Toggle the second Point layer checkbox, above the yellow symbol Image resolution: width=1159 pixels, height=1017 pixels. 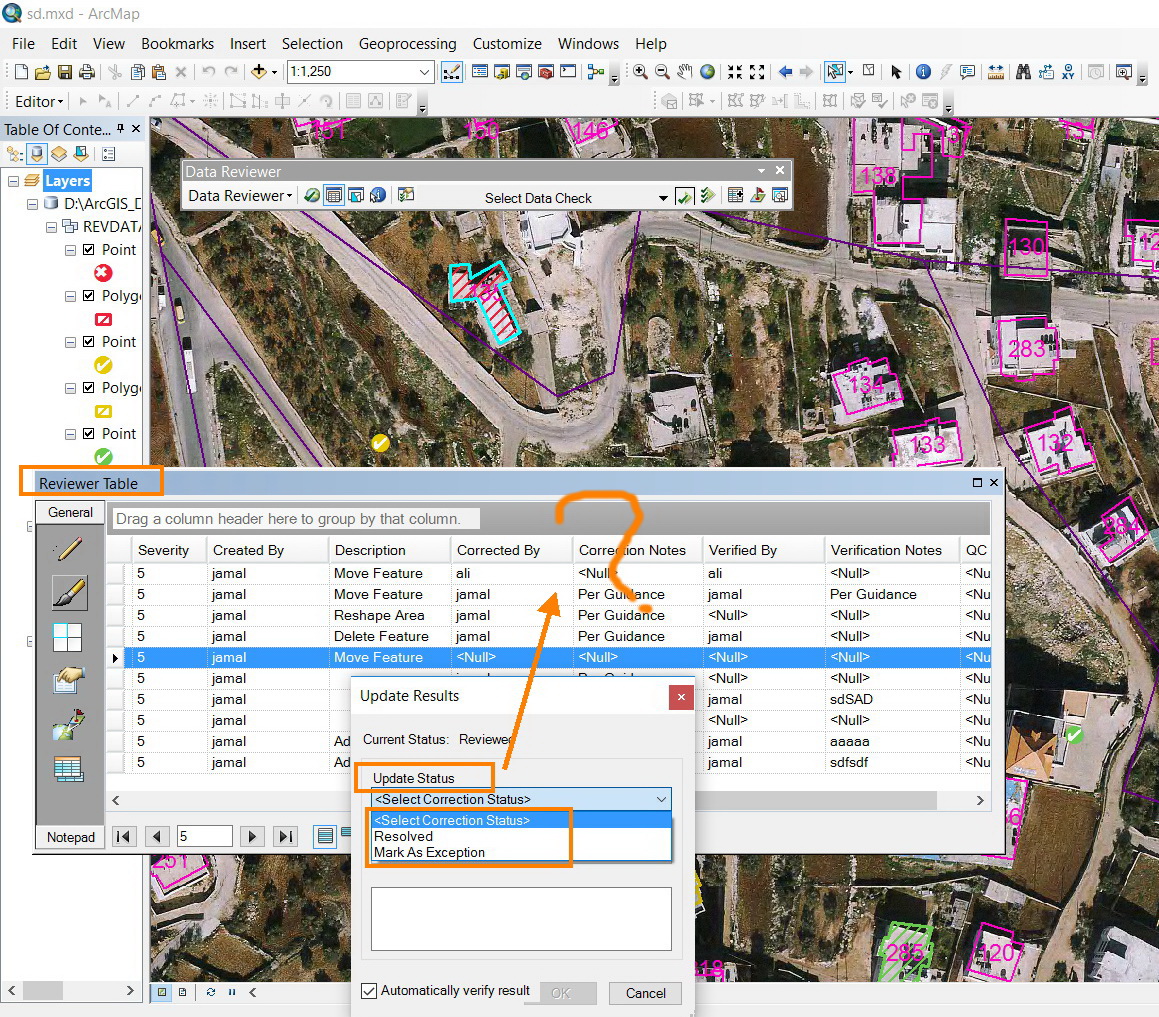(x=89, y=342)
